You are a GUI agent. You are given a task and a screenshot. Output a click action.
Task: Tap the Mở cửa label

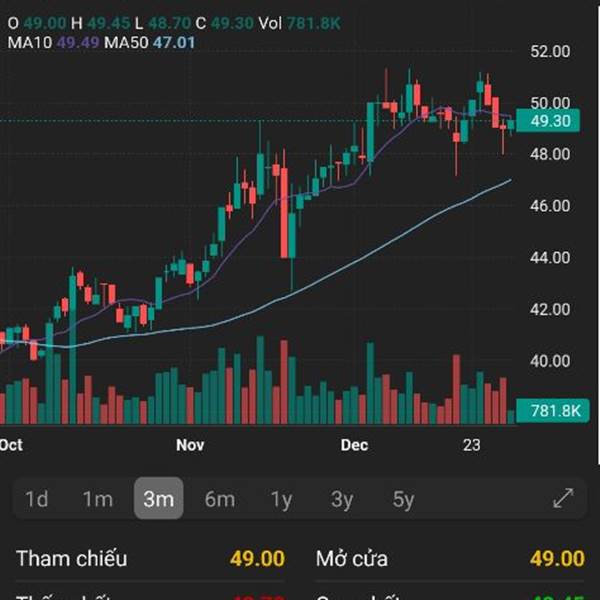click(x=352, y=558)
